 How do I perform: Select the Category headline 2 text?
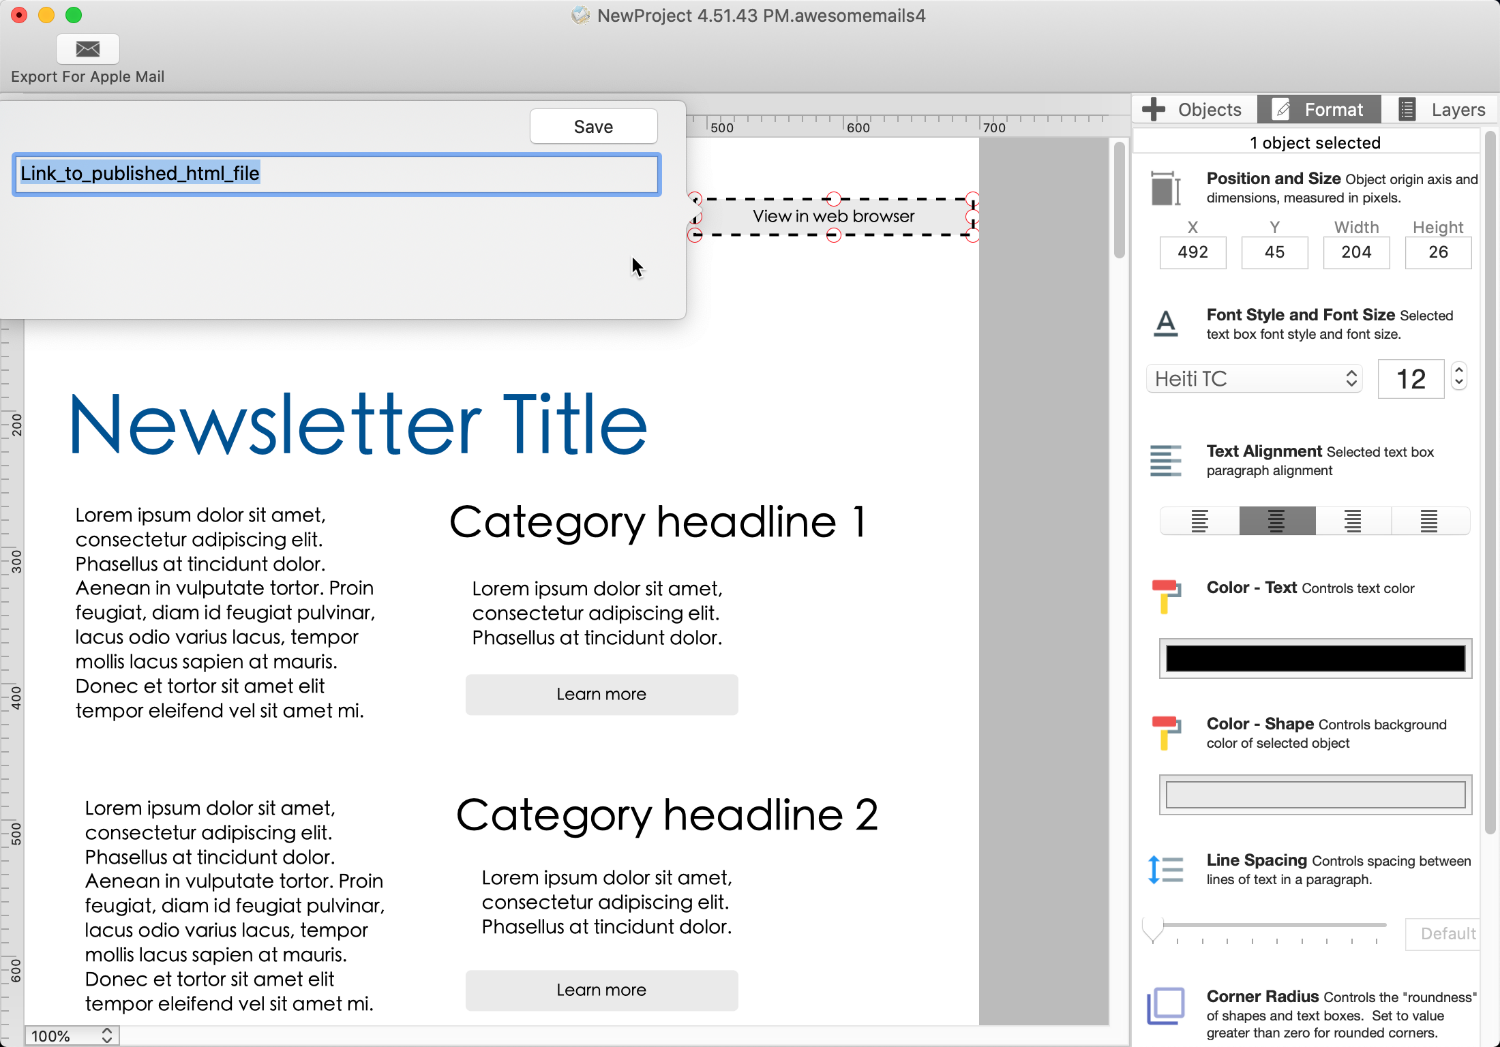point(667,815)
